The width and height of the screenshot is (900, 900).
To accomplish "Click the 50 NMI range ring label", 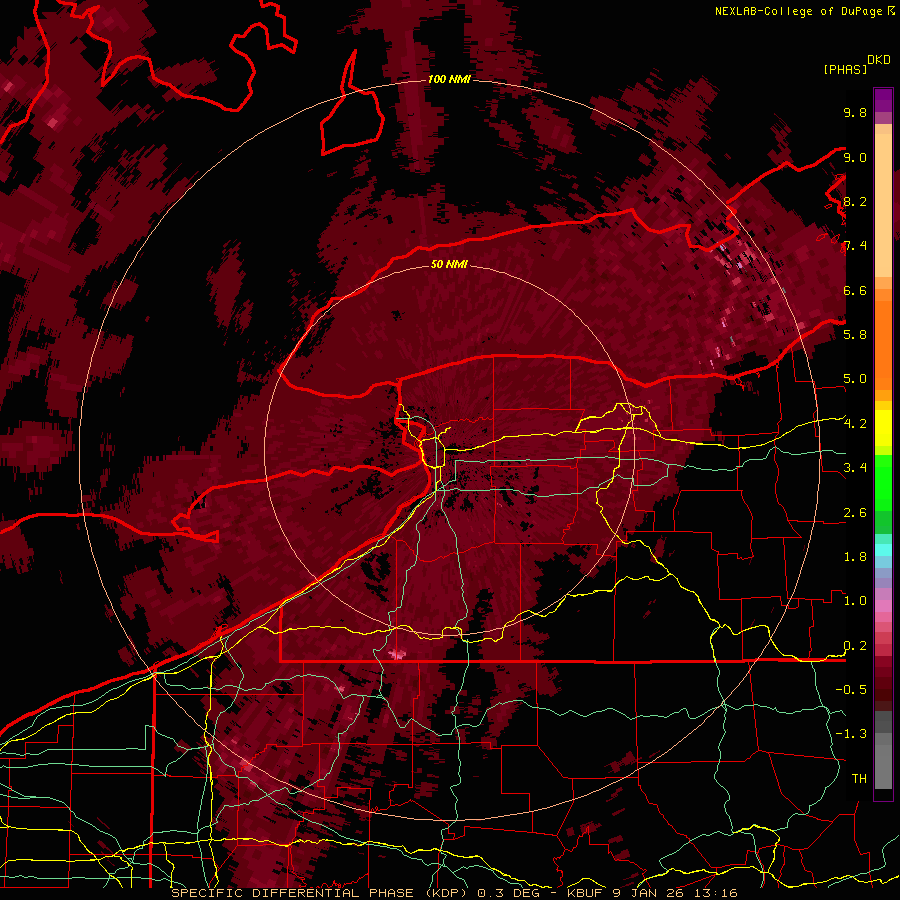I will (449, 264).
